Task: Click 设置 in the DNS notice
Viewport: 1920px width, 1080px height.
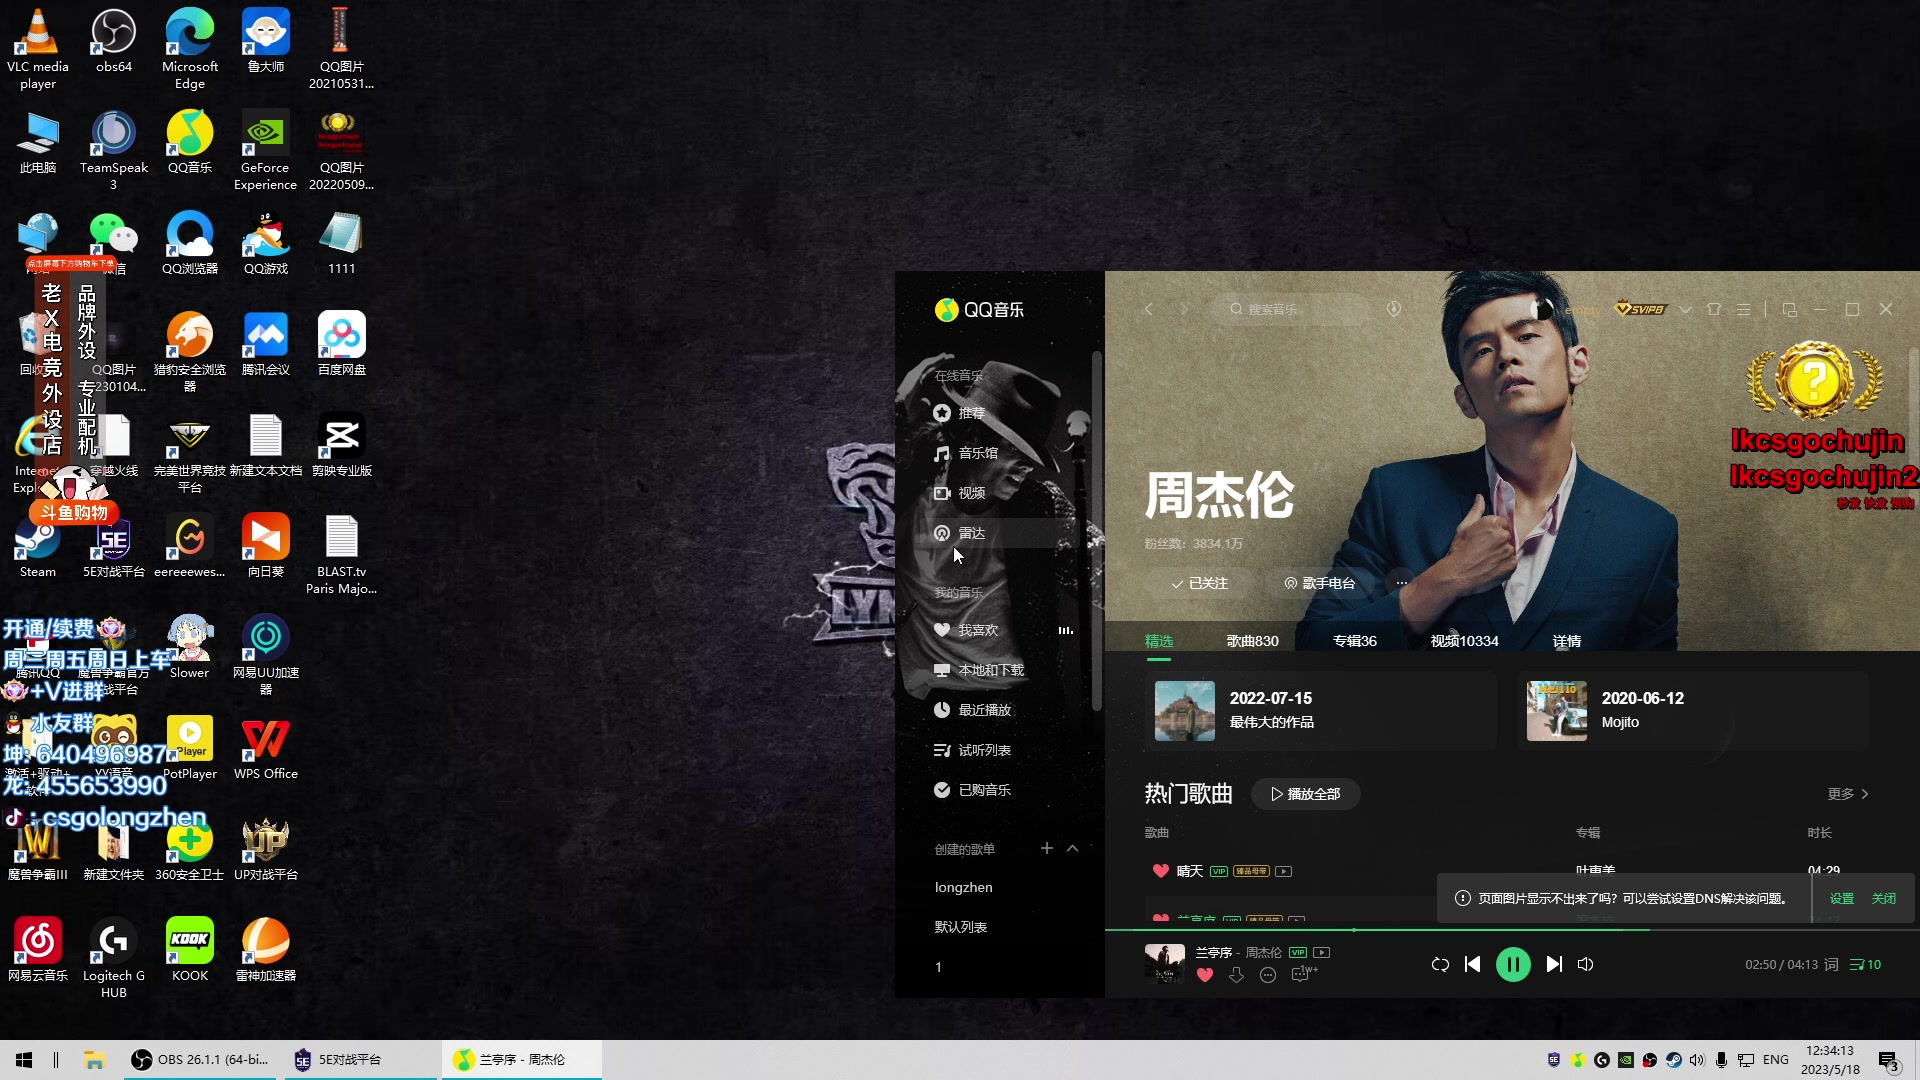Action: point(1842,898)
